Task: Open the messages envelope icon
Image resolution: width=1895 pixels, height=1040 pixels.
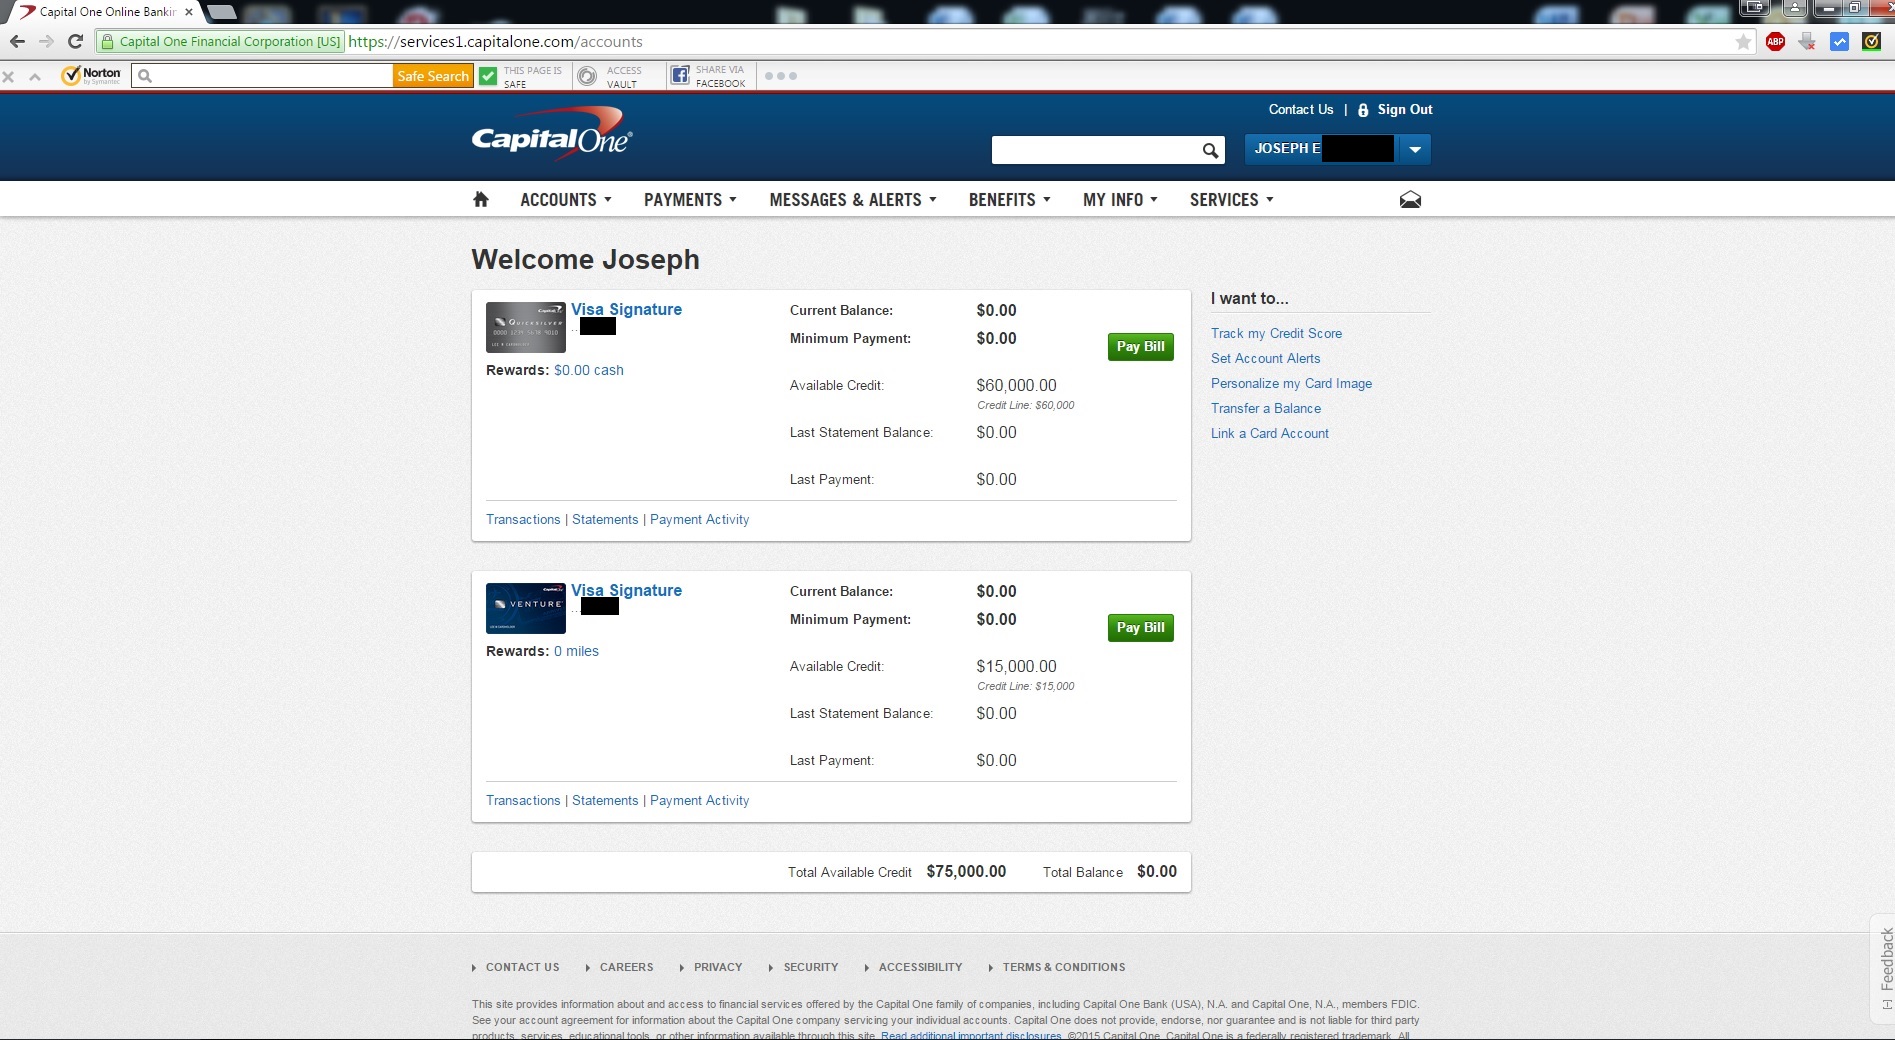Action: (x=1410, y=200)
